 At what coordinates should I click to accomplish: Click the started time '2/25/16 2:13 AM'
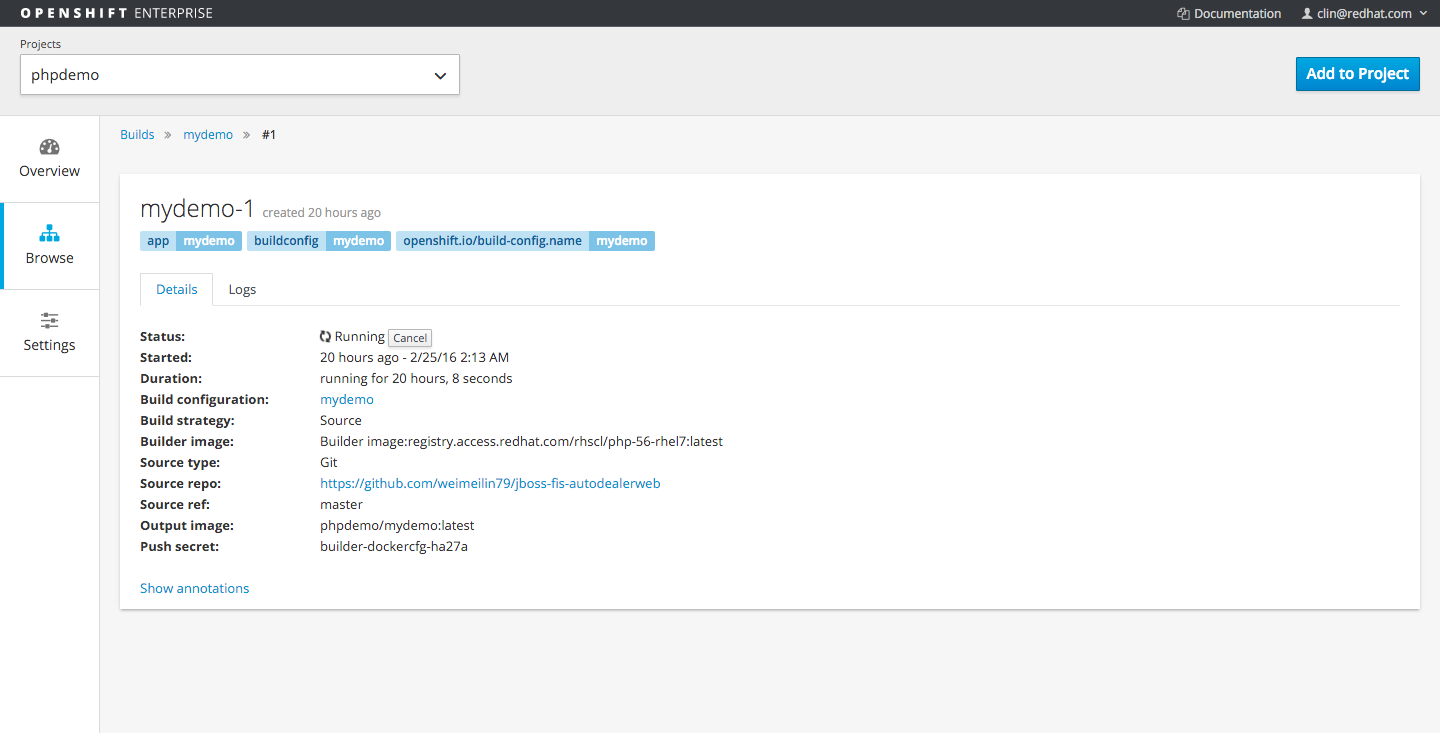pyautogui.click(x=459, y=357)
